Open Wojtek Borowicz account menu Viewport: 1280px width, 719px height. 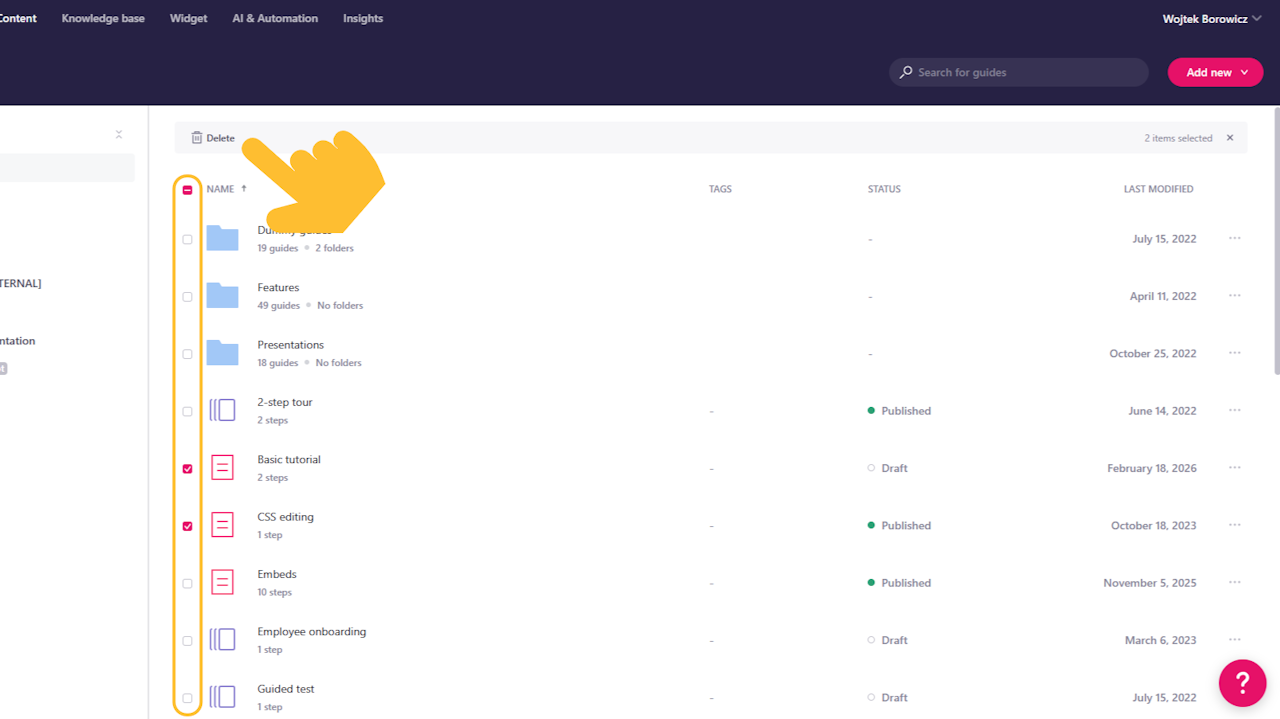(1212, 18)
